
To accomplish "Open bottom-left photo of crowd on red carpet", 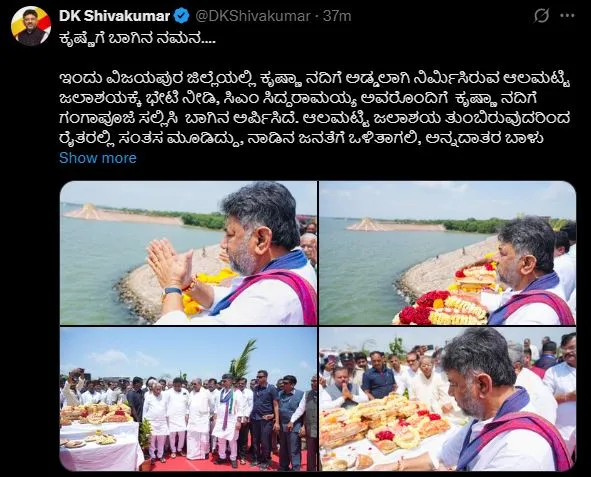I will [x=188, y=399].
